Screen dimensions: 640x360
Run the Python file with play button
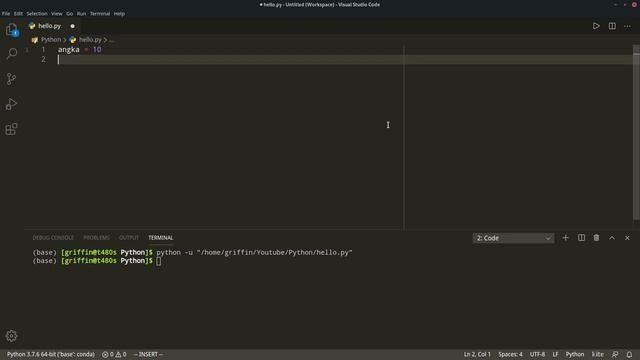click(x=596, y=26)
